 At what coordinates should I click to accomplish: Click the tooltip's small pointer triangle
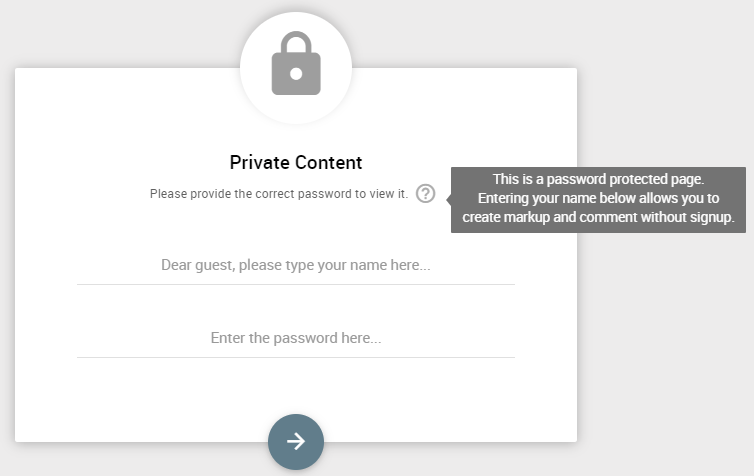pyautogui.click(x=449, y=199)
